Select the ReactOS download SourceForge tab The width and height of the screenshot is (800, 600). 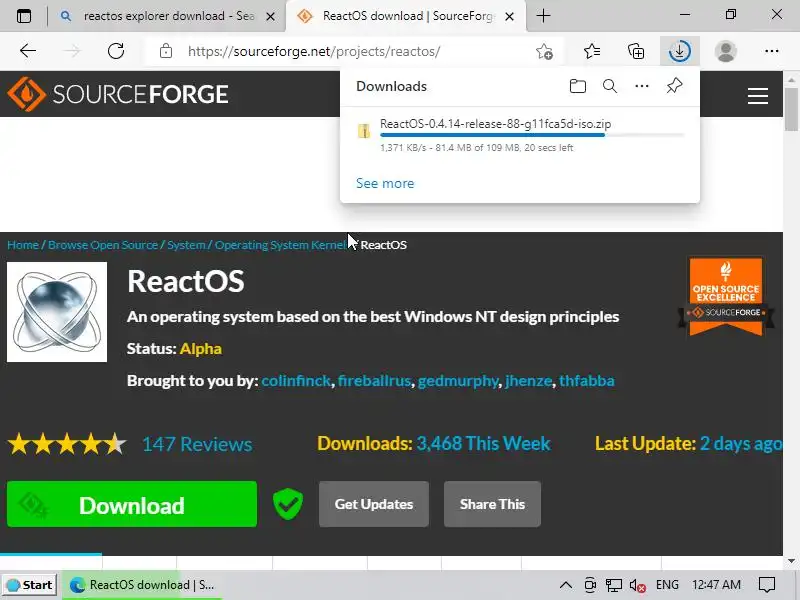tap(406, 16)
